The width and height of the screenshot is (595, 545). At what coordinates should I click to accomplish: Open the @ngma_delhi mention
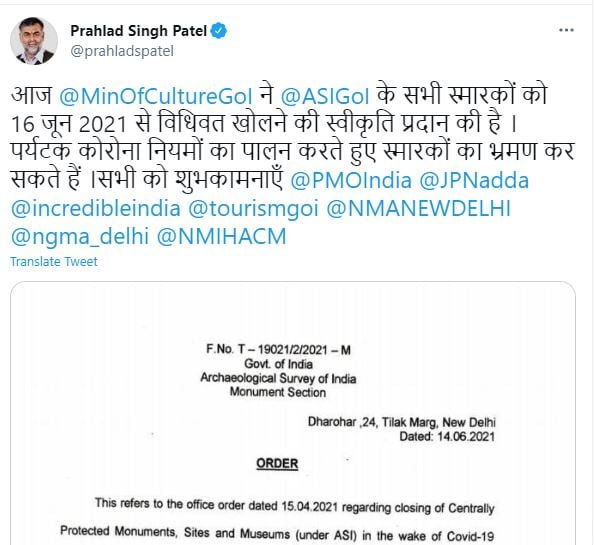tap(80, 236)
